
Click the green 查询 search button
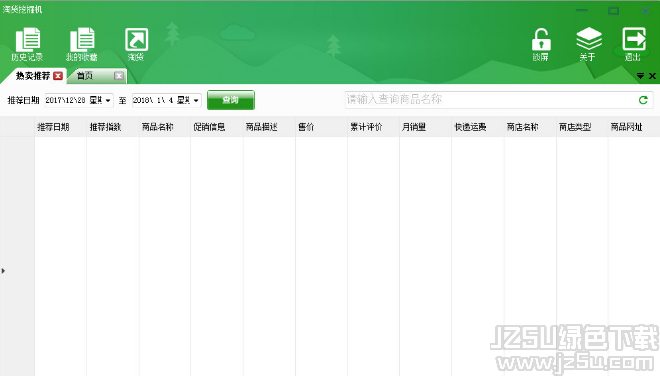(x=231, y=100)
